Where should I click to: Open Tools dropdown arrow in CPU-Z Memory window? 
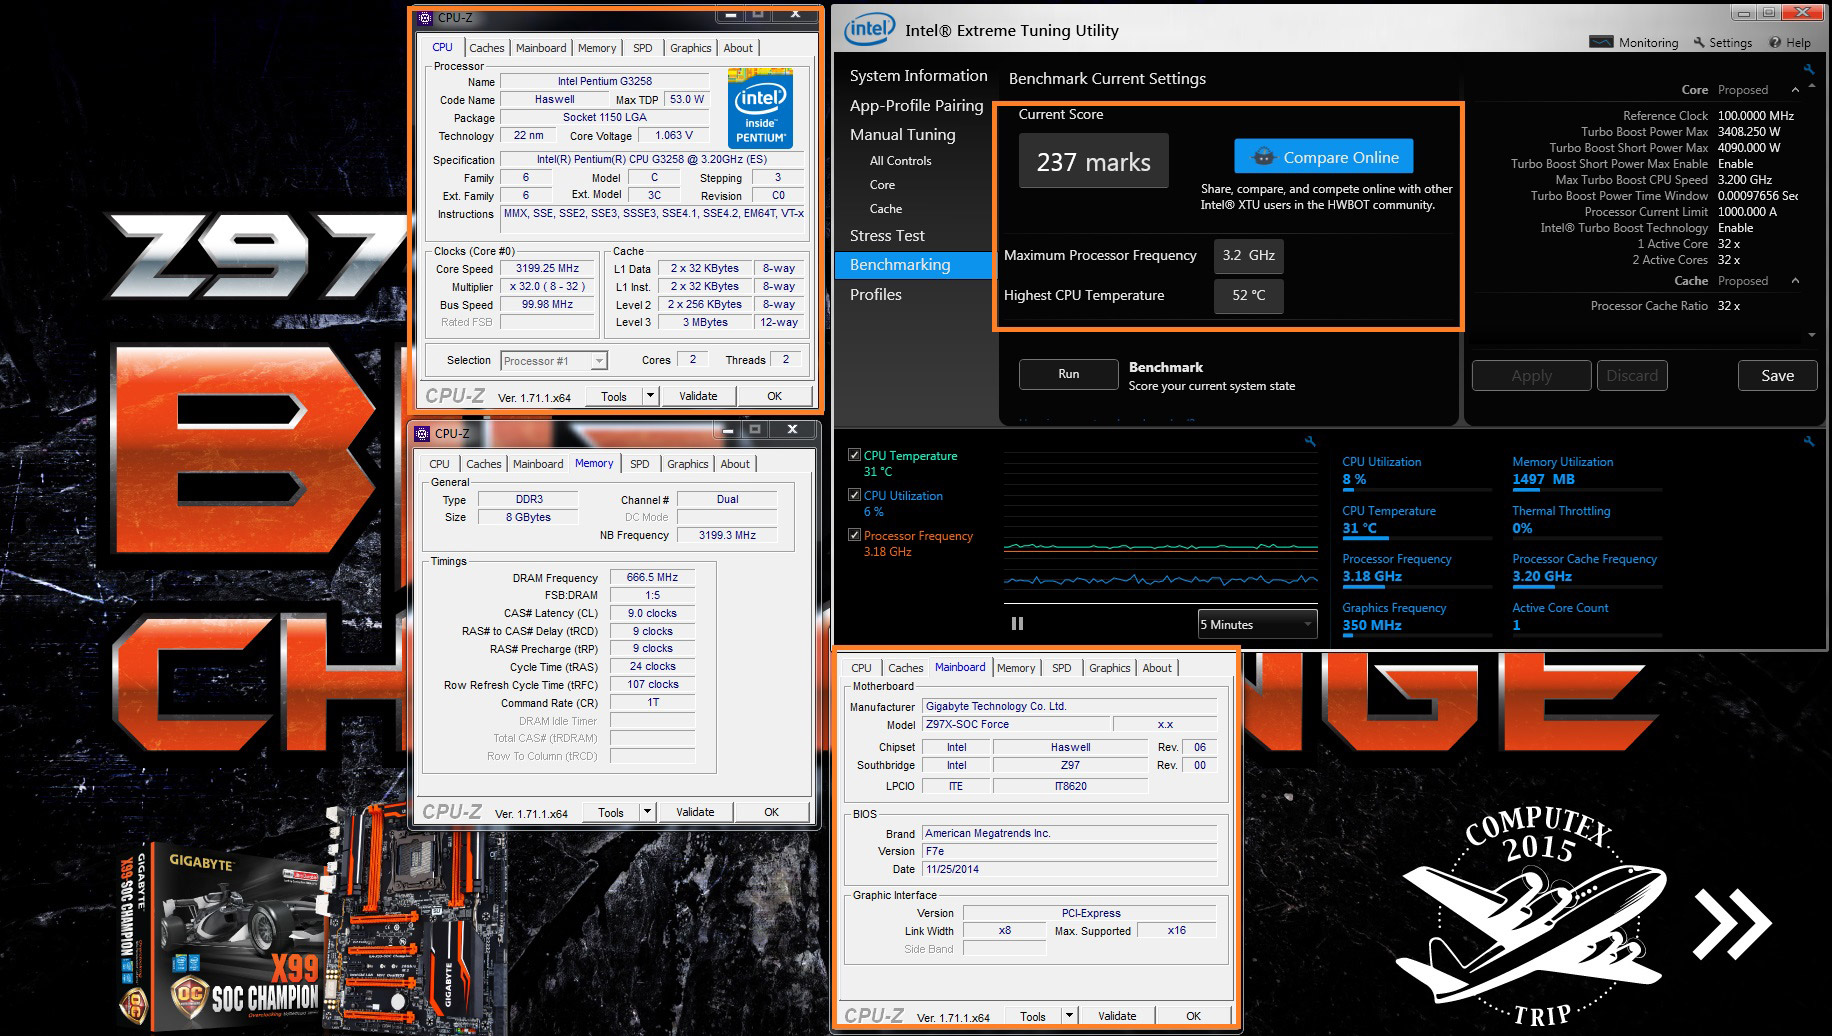[647, 812]
